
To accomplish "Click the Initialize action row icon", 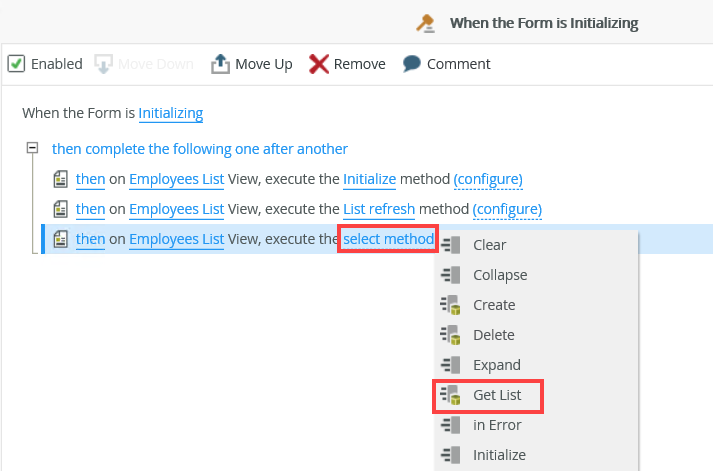I will [x=61, y=180].
